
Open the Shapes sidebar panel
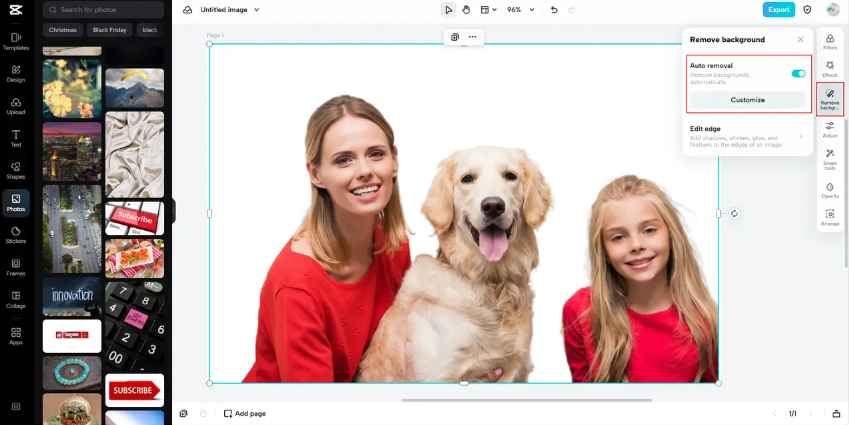16,171
